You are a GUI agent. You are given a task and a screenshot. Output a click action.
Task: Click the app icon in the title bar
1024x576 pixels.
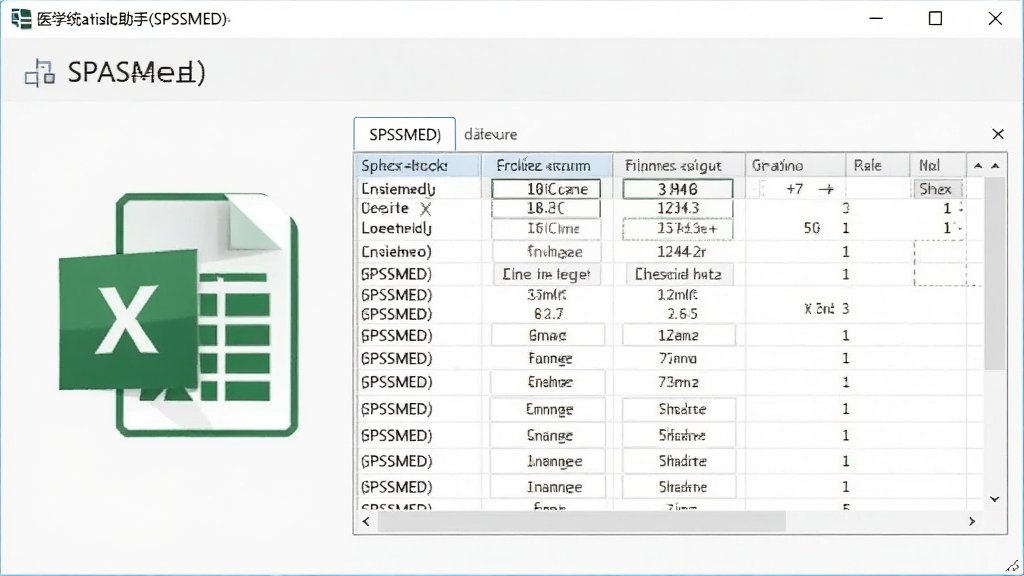coord(21,18)
